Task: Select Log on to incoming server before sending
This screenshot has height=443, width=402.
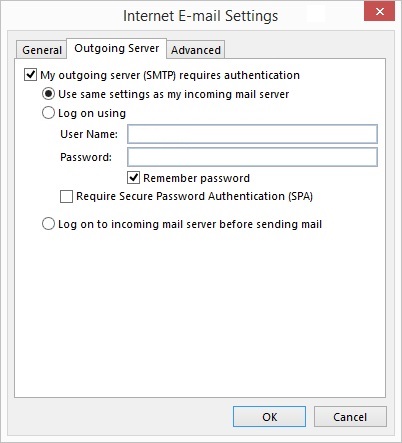Action: point(48,224)
